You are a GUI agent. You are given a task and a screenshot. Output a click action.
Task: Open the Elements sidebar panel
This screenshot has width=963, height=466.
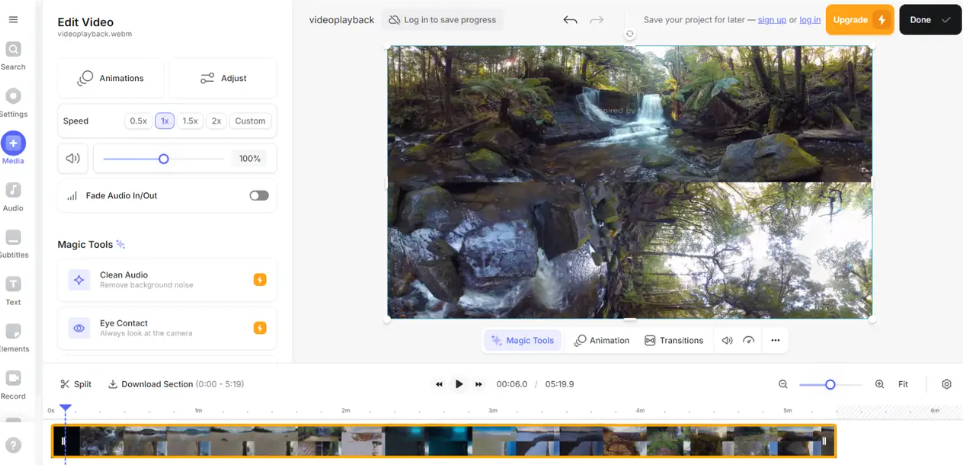coord(13,338)
